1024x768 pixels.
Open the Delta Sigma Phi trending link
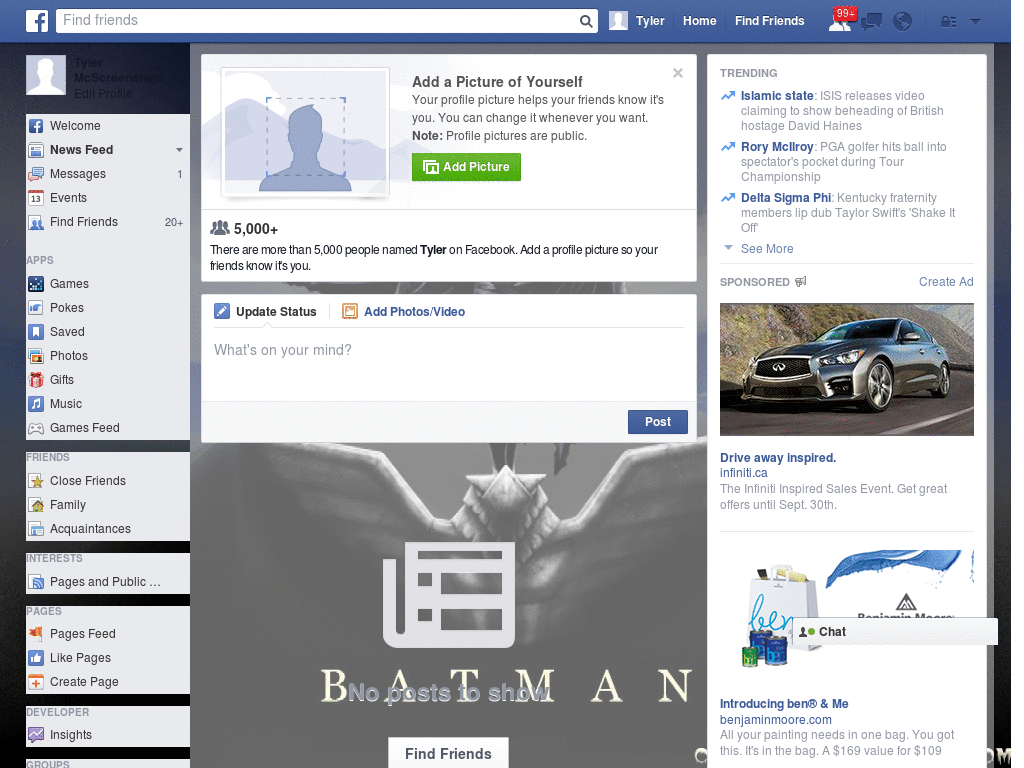786,198
